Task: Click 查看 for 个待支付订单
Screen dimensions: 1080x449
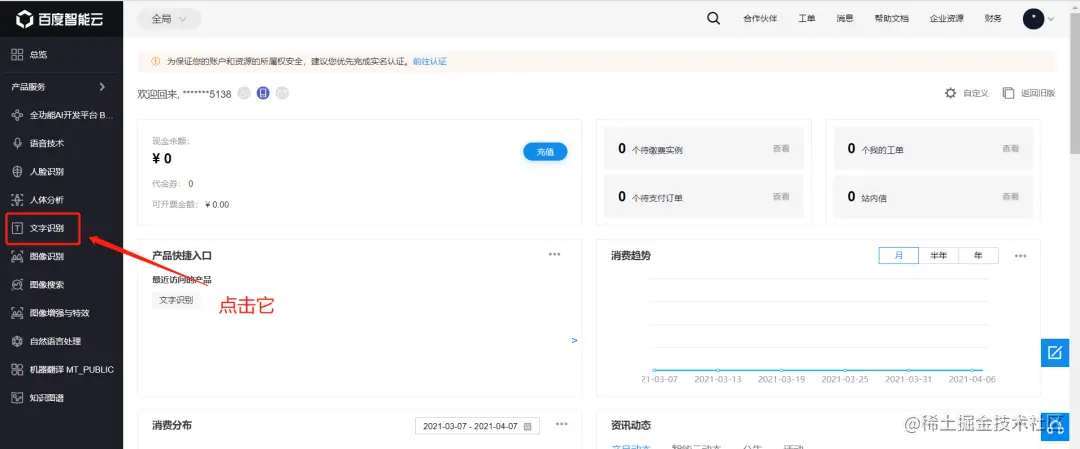Action: point(780,197)
